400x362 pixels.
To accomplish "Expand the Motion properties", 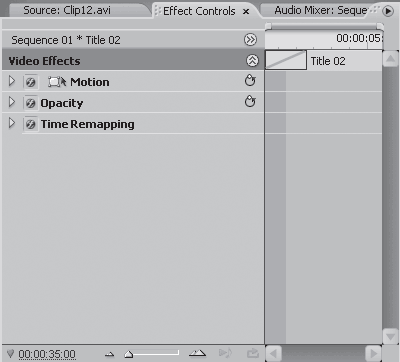I will click(12, 81).
